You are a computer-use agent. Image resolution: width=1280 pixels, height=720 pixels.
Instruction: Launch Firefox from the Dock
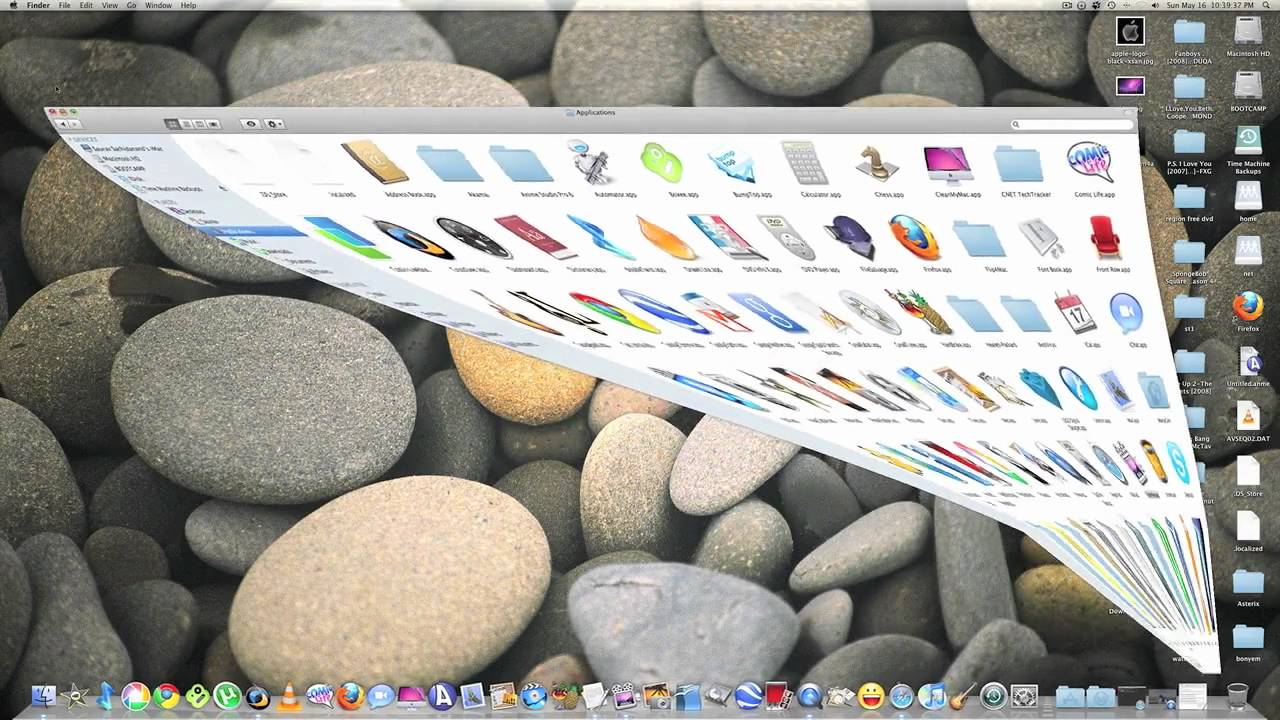click(x=350, y=696)
